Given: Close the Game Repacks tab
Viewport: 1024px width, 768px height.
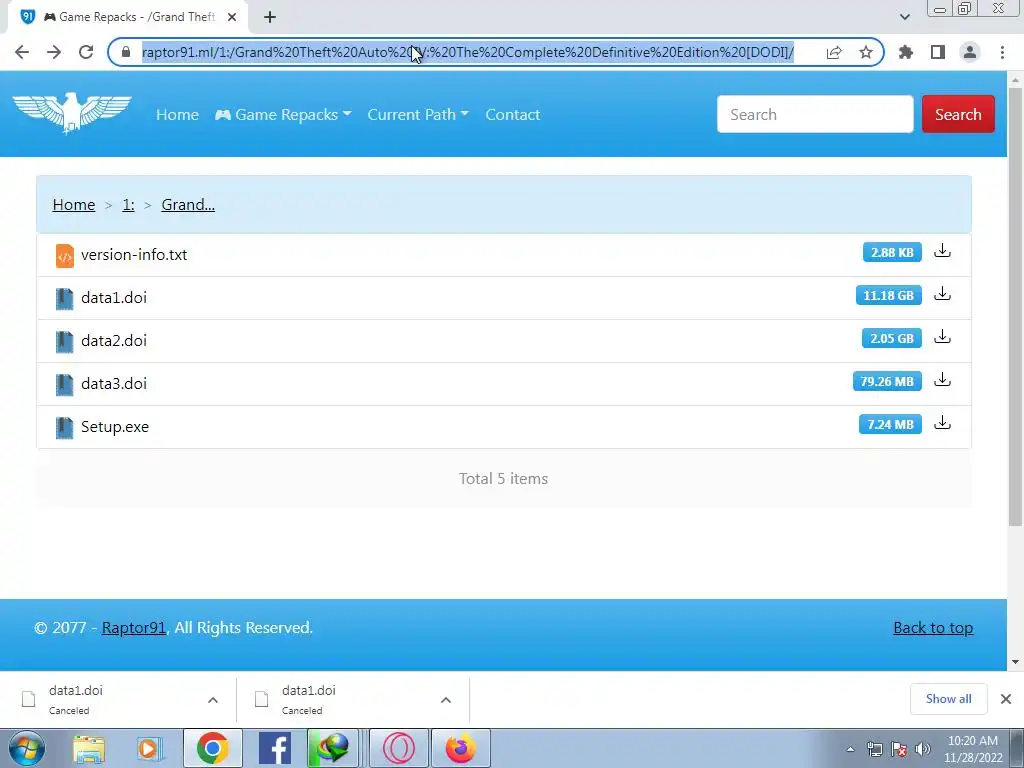Looking at the screenshot, I should (232, 17).
